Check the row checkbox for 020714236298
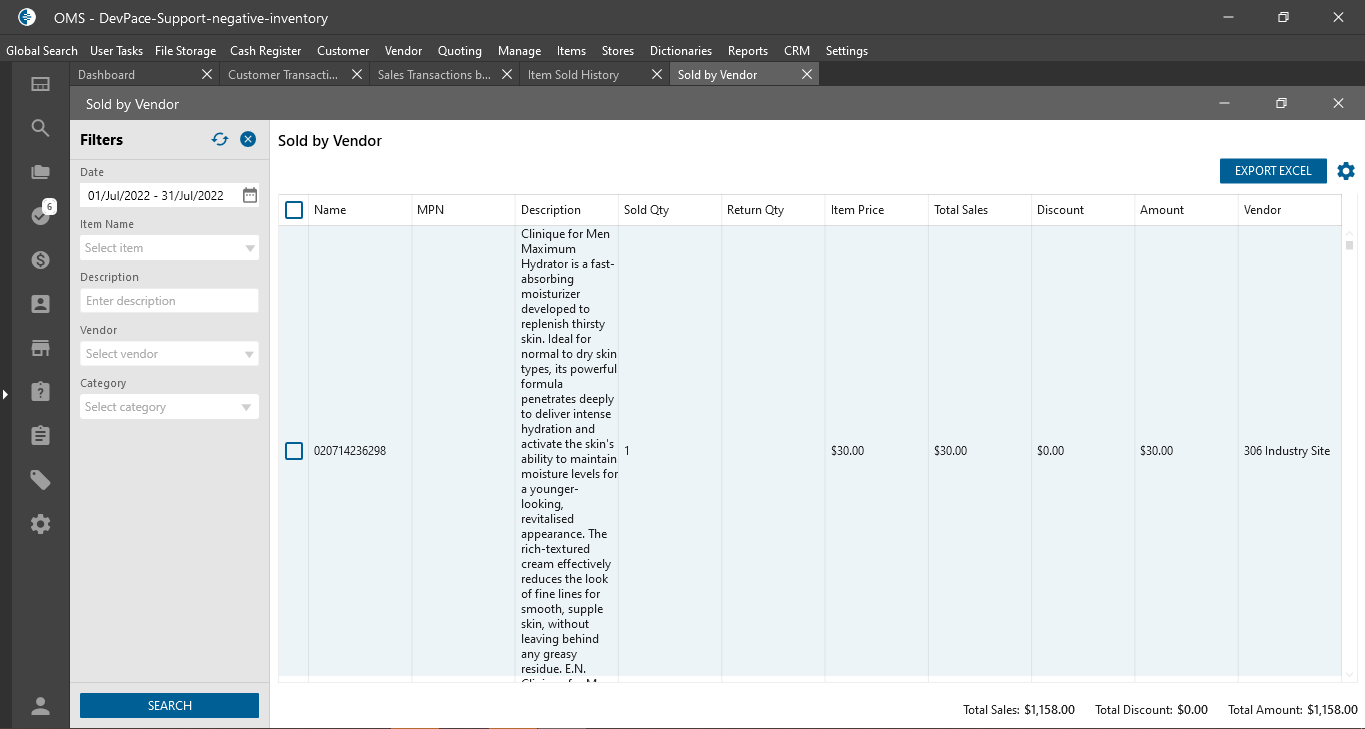This screenshot has height=729, width=1365. pos(294,451)
